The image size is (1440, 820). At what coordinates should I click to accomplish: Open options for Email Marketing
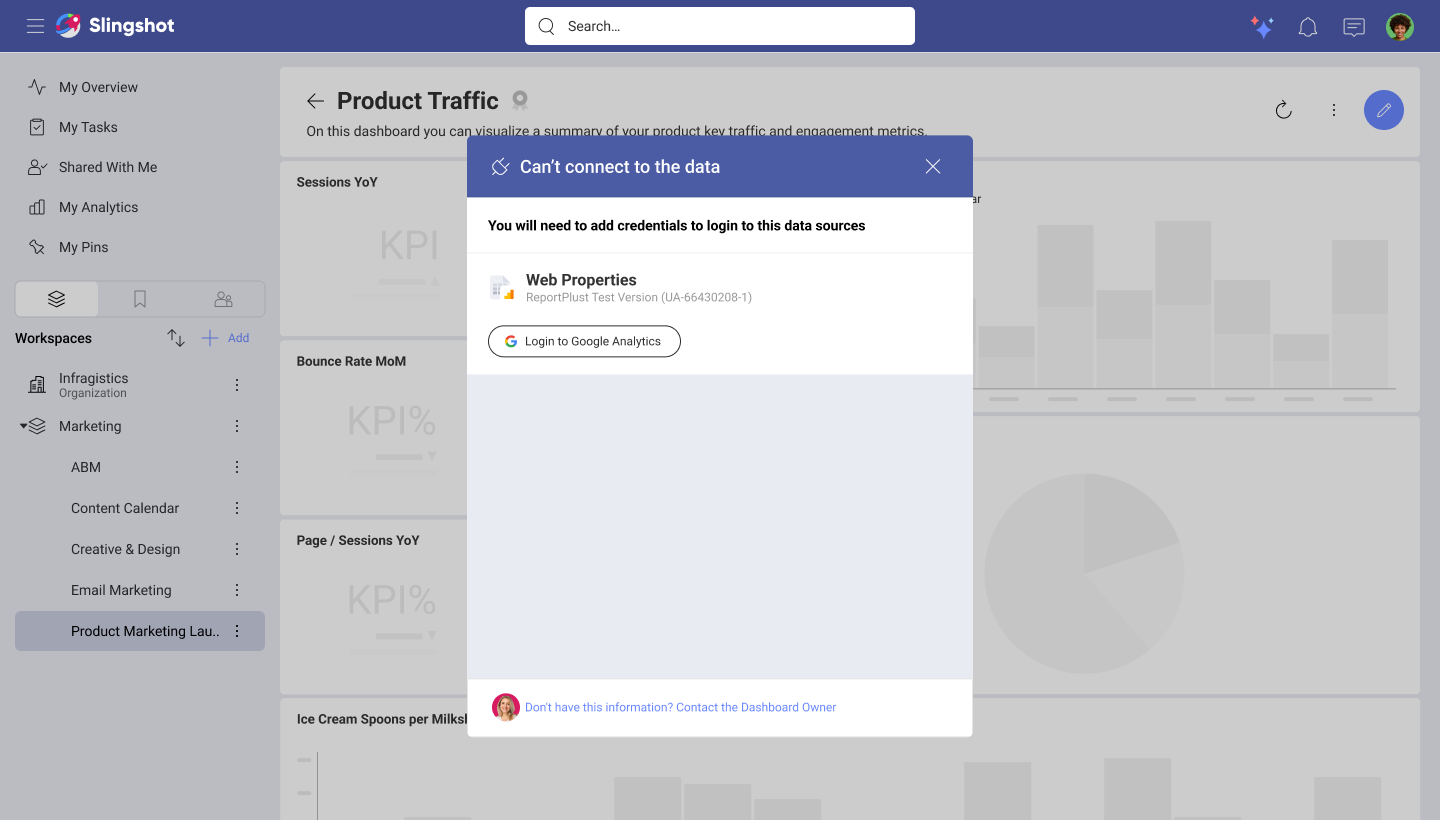[237, 590]
